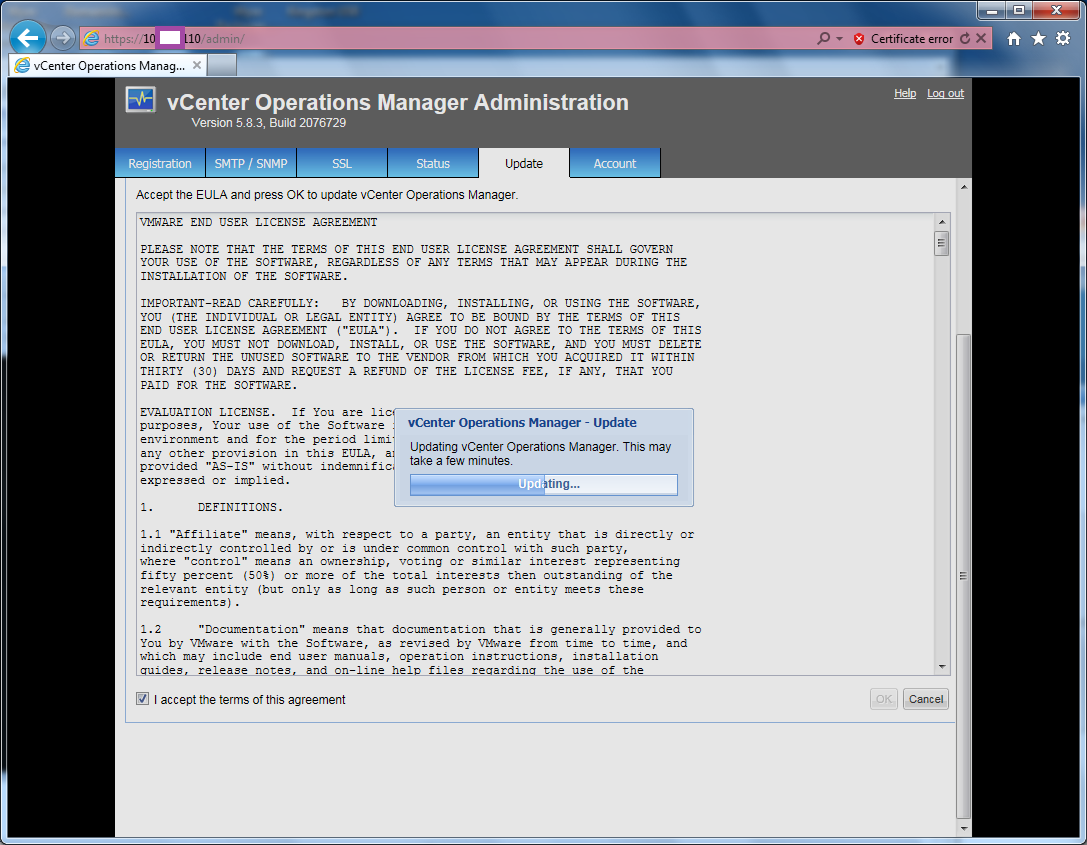This screenshot has height=845, width=1087.
Task: Open the browser Tools gear icon
Action: (x=1063, y=39)
